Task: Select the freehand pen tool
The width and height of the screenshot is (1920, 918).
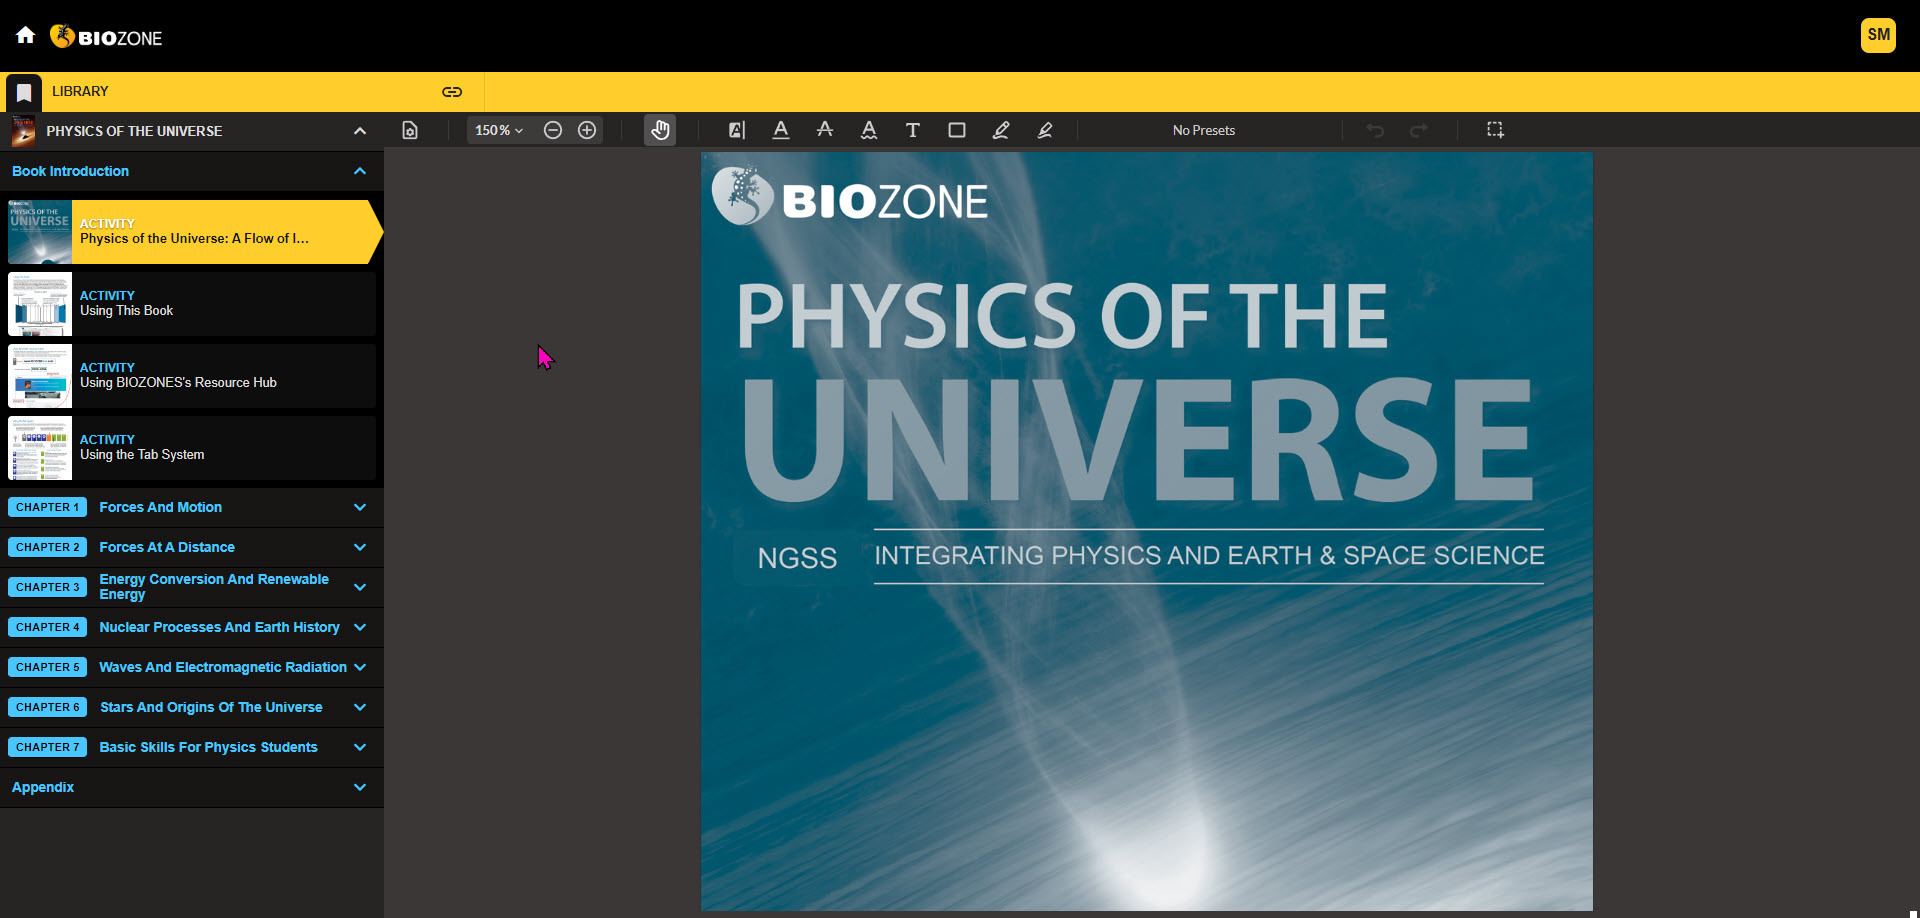Action: (x=1001, y=130)
